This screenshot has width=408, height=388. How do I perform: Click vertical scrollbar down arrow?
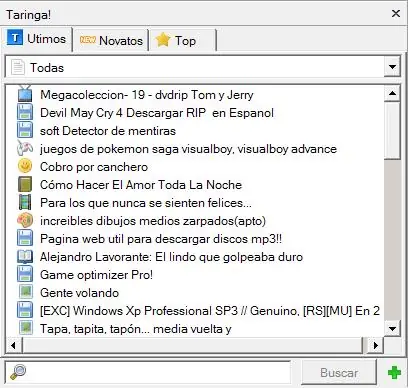click(392, 329)
